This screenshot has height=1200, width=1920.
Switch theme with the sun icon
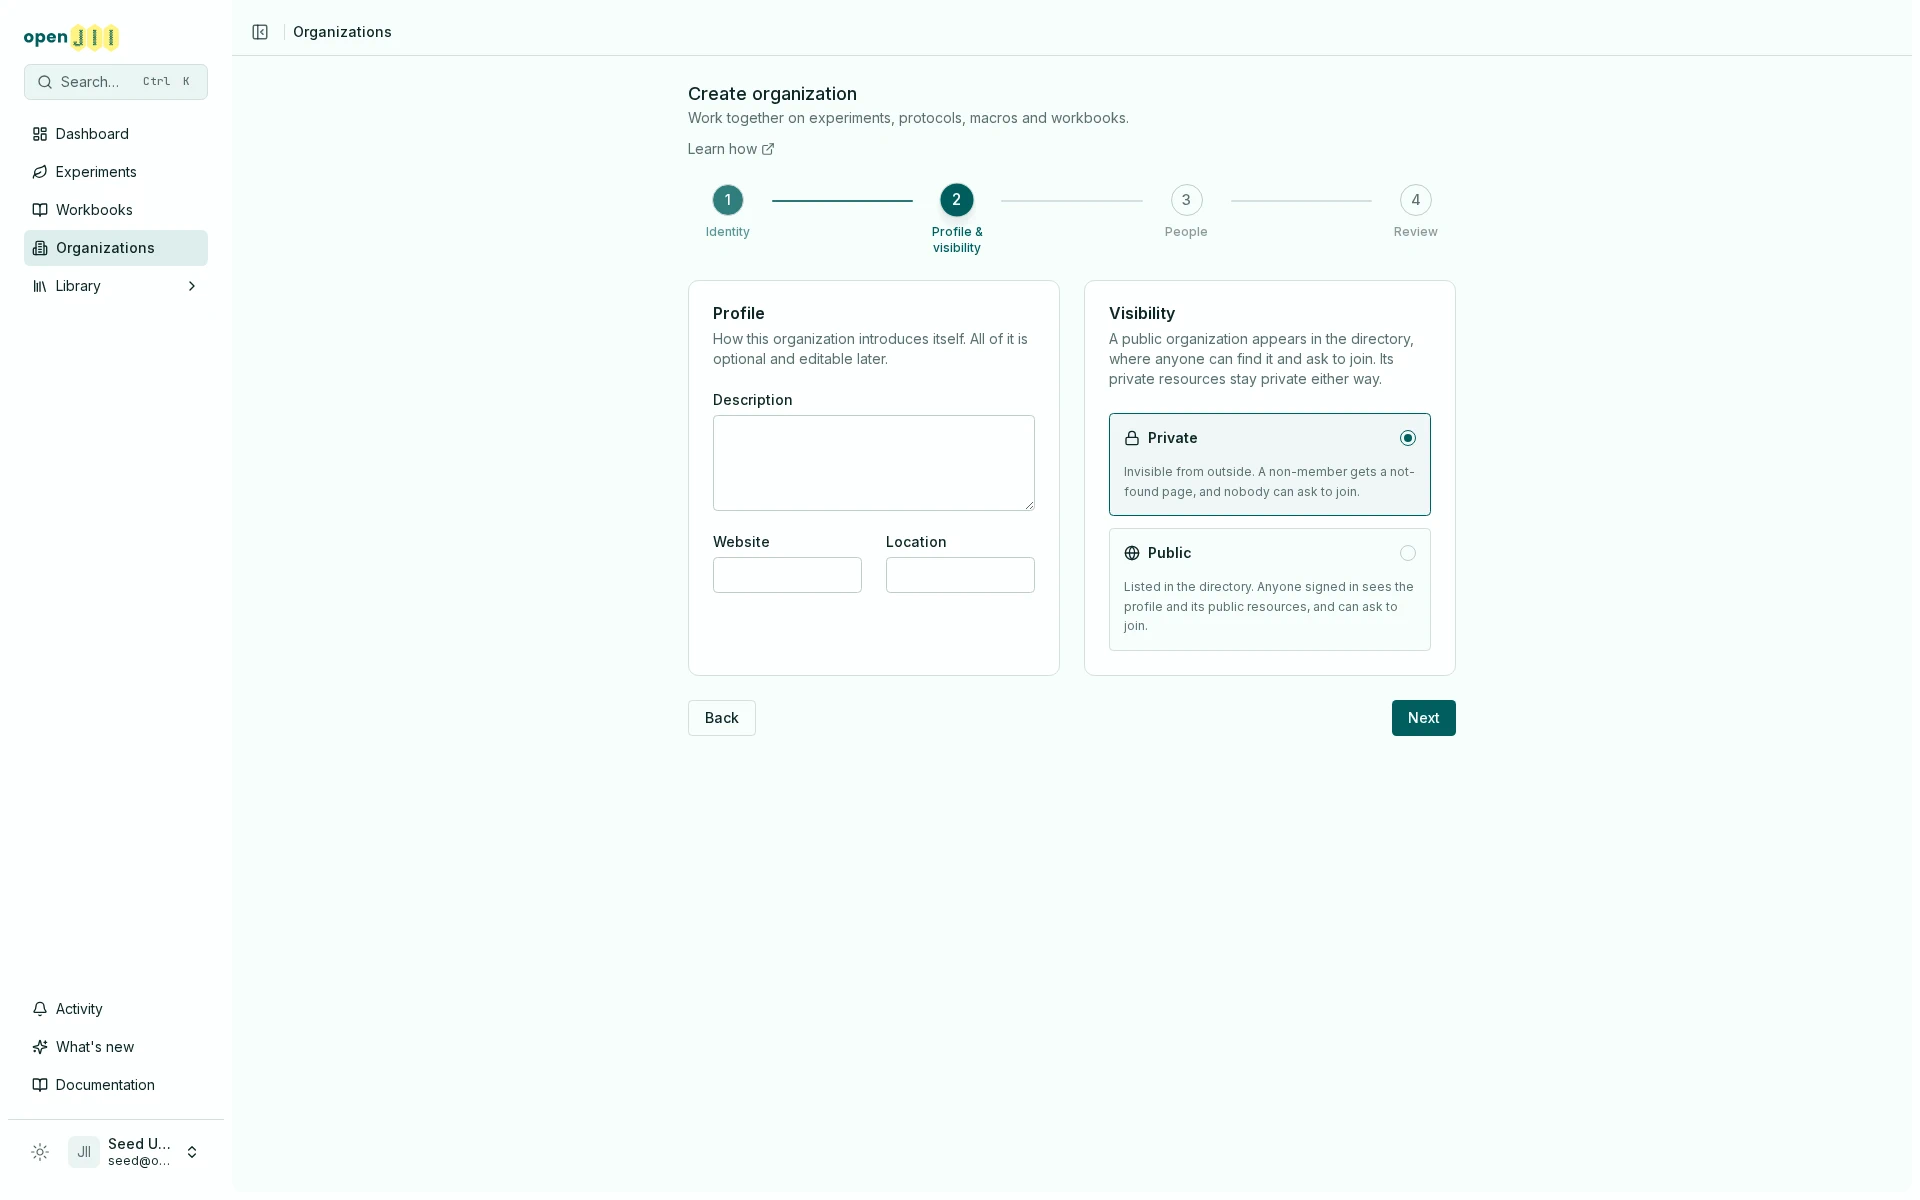click(x=40, y=1152)
